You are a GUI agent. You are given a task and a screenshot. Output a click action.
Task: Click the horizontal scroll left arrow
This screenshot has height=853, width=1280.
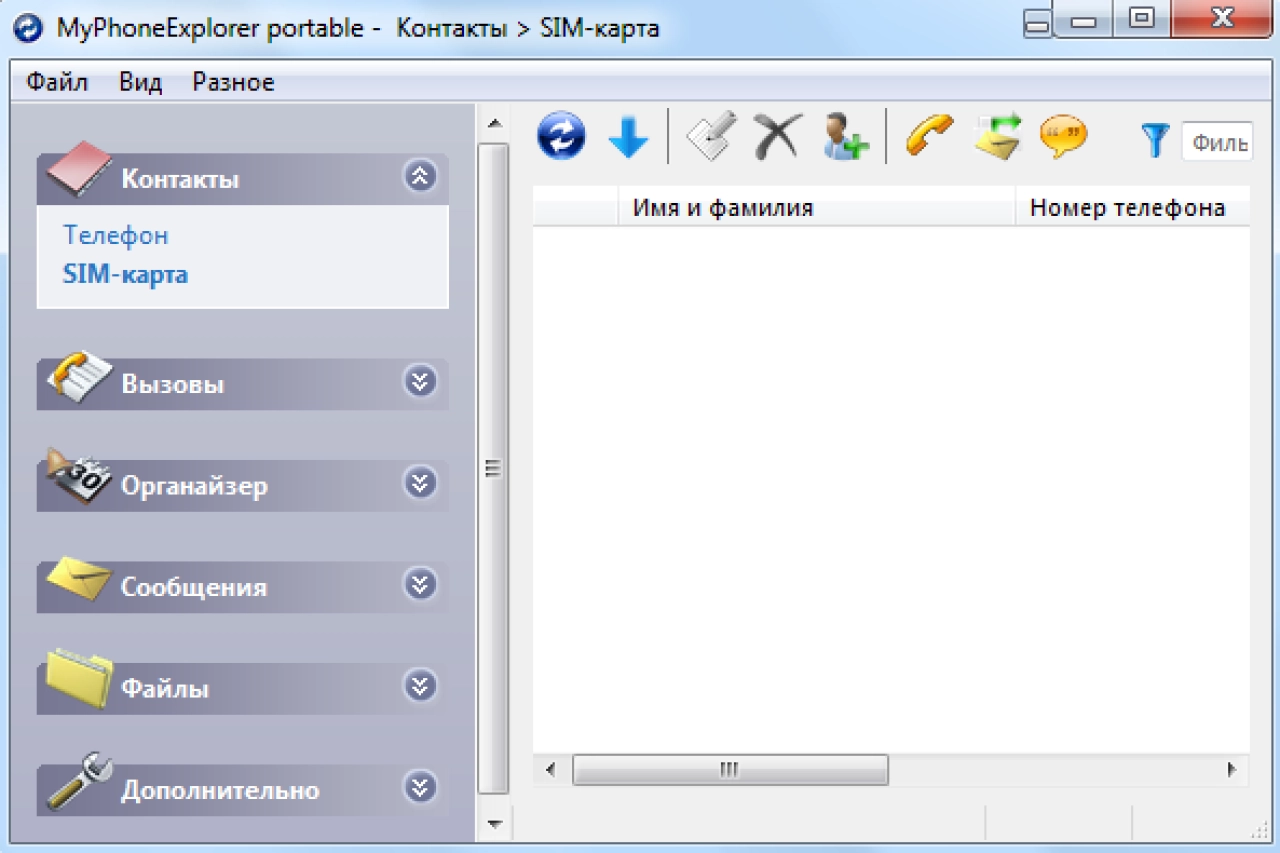click(x=550, y=769)
